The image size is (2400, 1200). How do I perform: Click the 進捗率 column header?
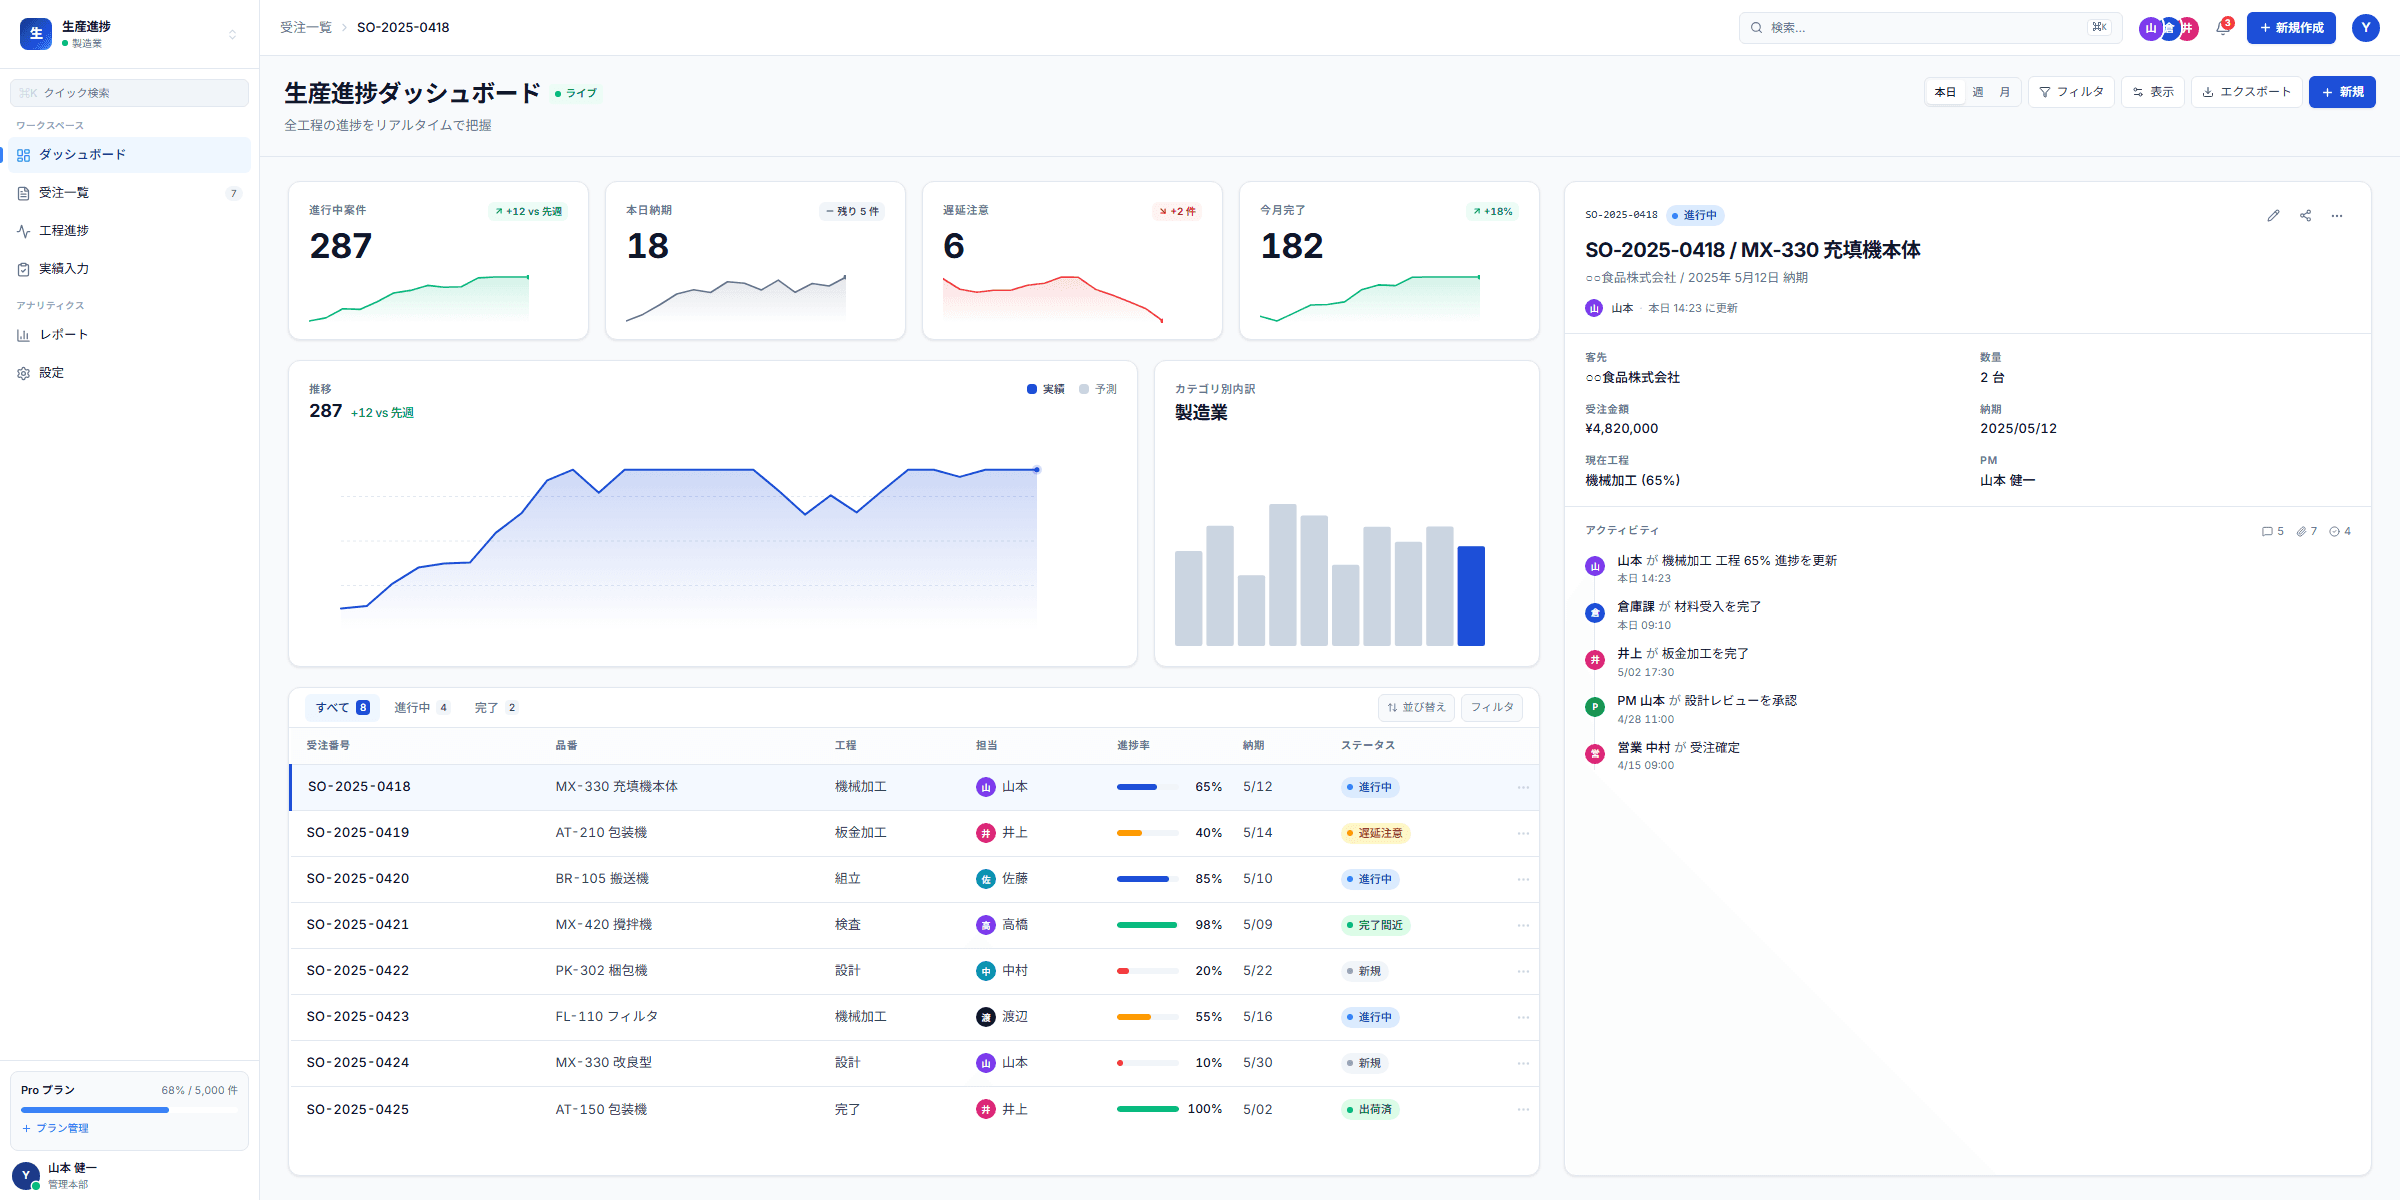tap(1133, 746)
